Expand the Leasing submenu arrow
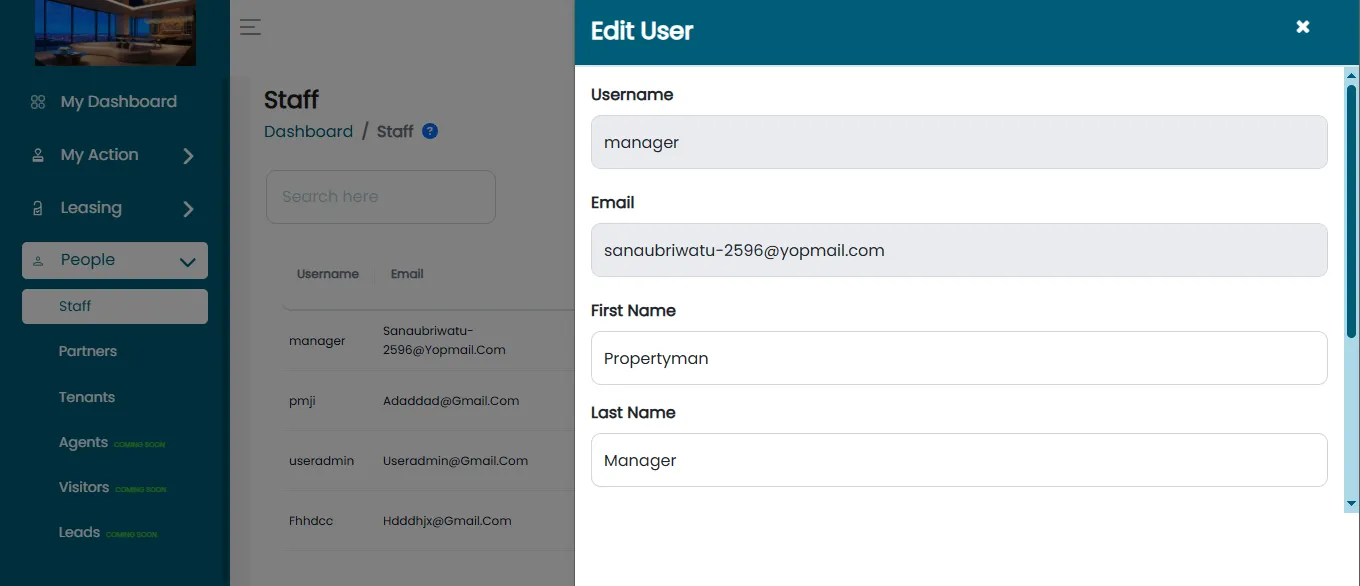The height and width of the screenshot is (586, 1360). [x=188, y=209]
